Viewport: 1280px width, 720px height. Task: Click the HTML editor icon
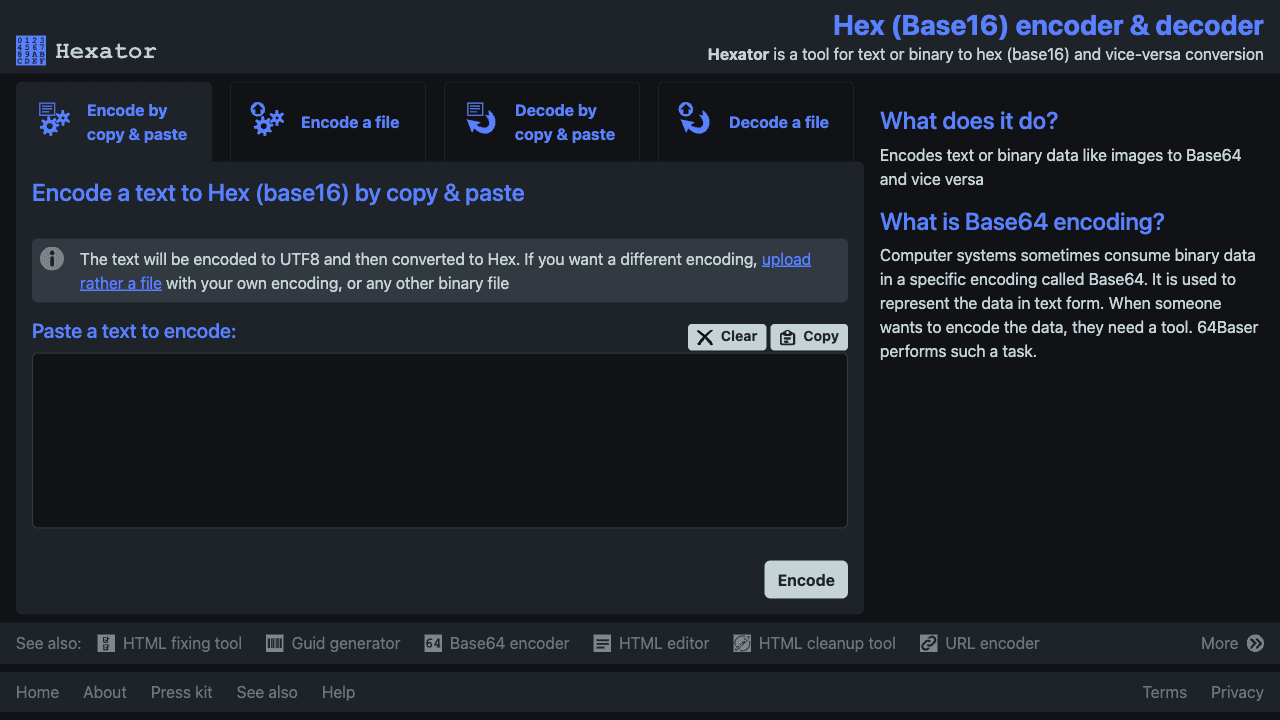[x=601, y=643]
